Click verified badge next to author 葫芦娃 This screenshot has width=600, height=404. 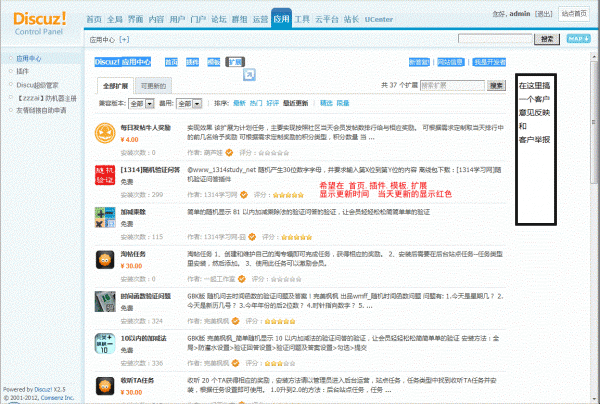point(229,153)
